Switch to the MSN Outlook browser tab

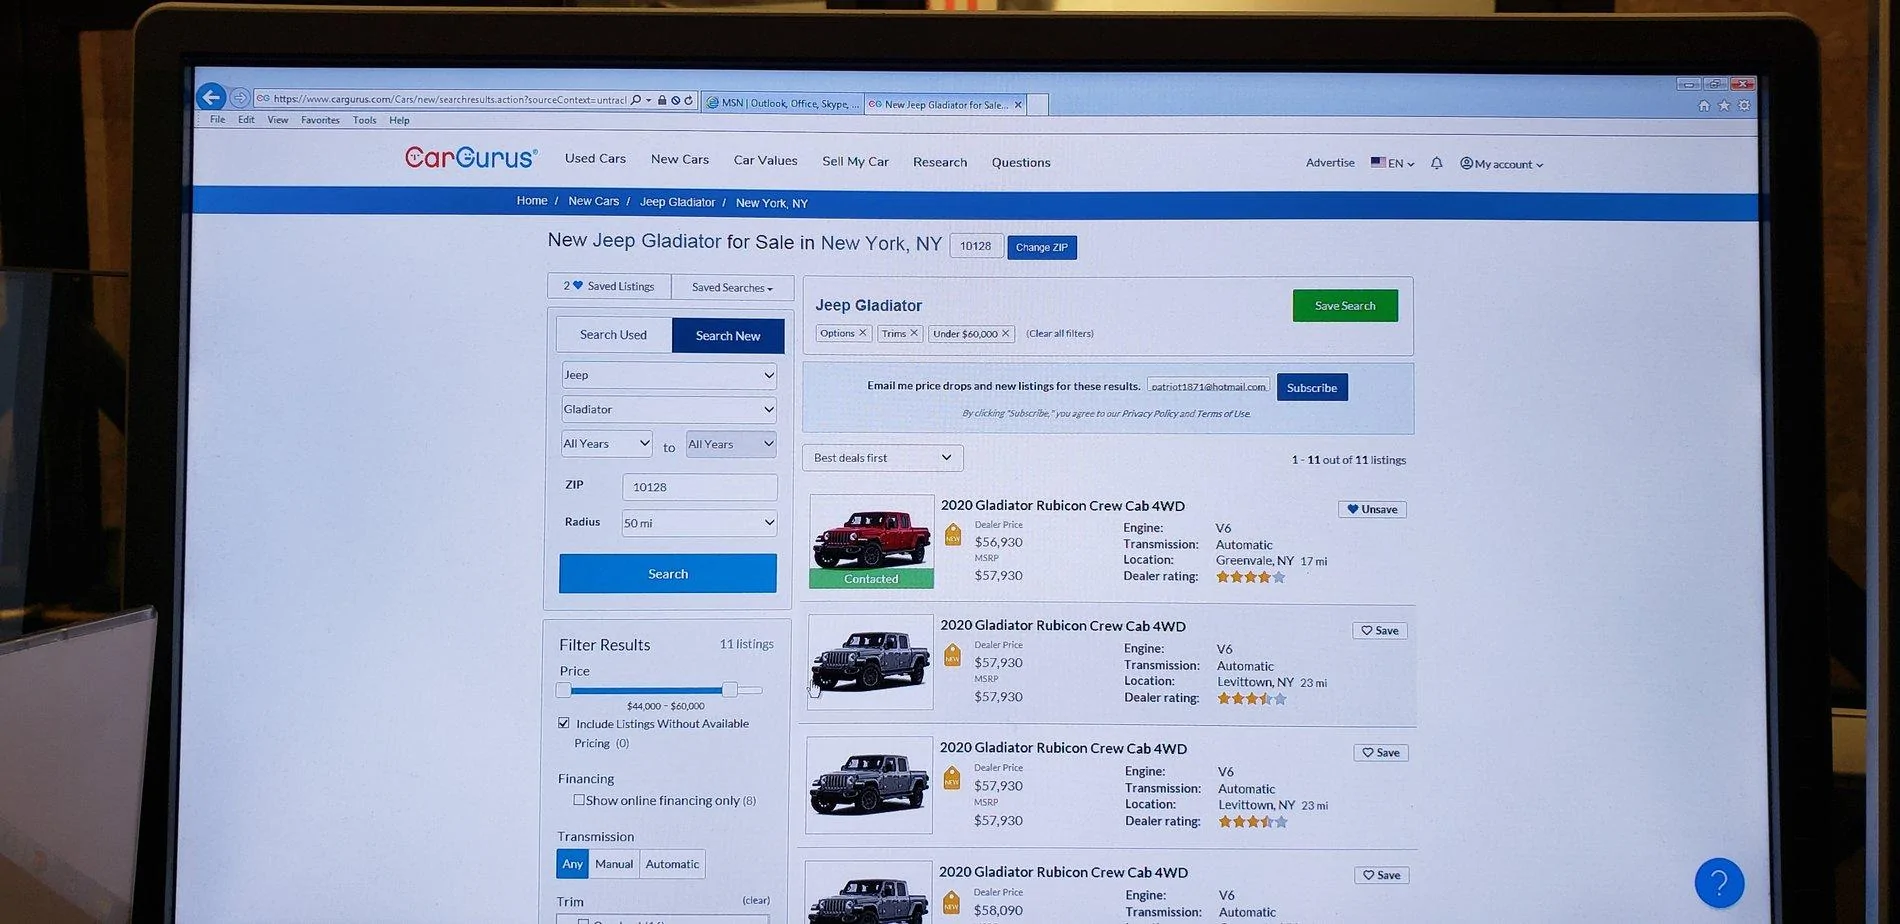pos(782,103)
